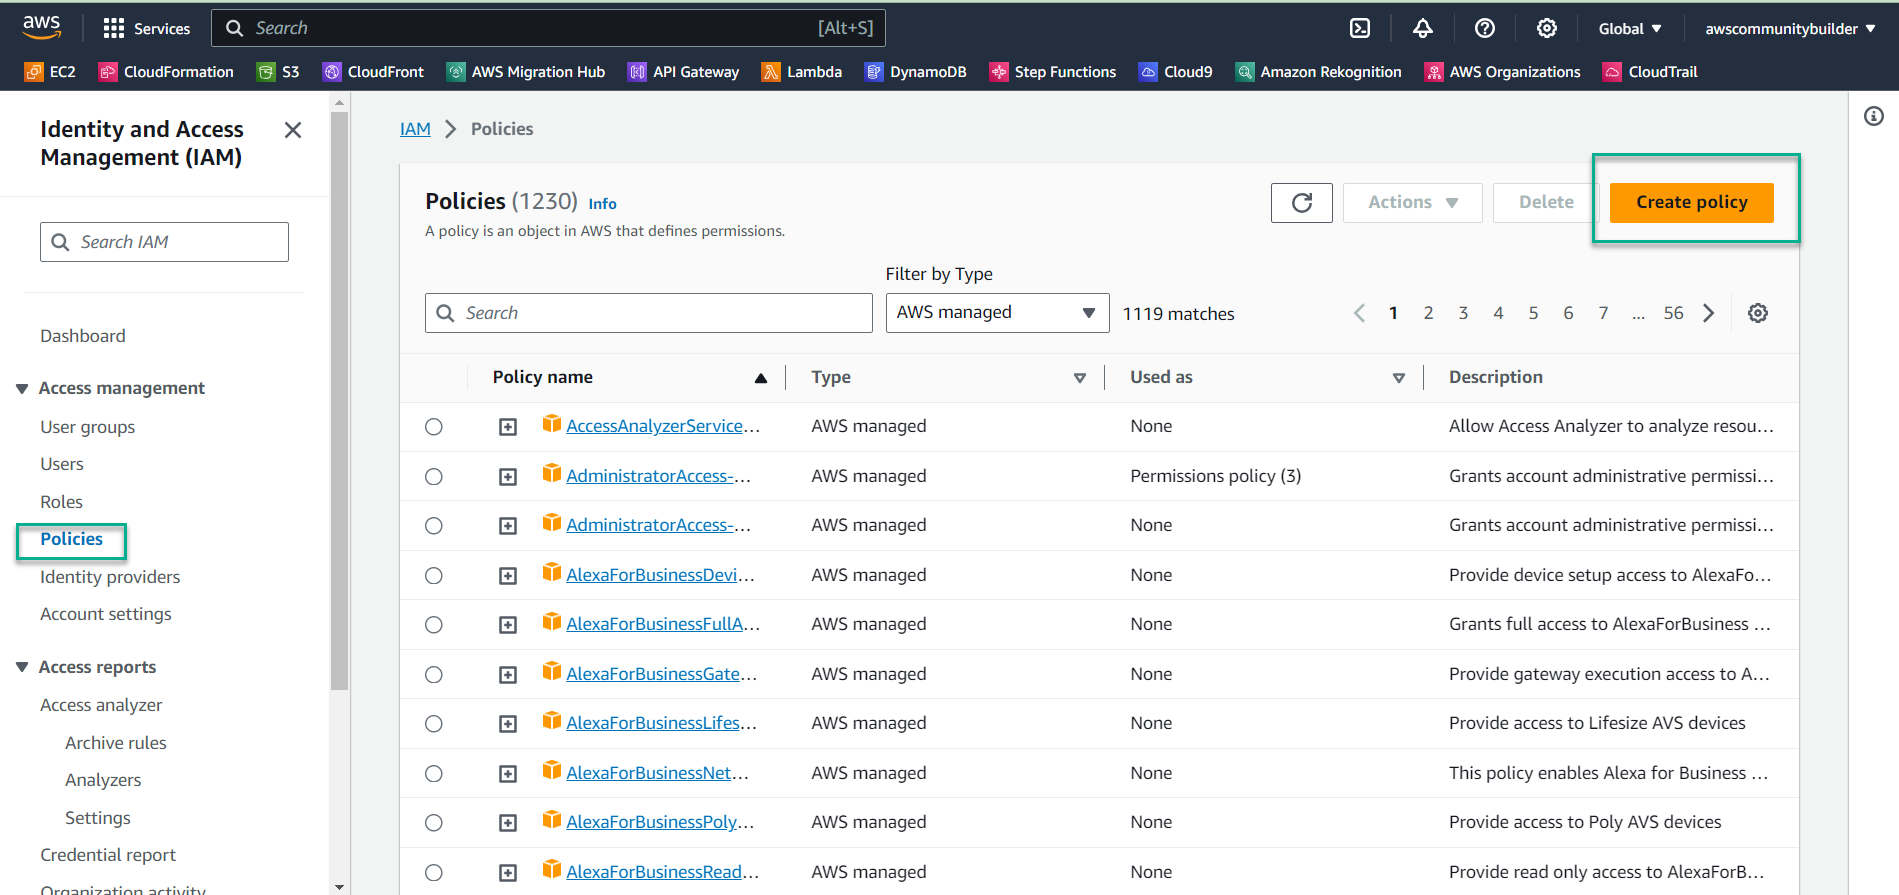Select the radio button for AlexaForBusinessDevi… policy
The width and height of the screenshot is (1899, 895).
click(x=434, y=576)
